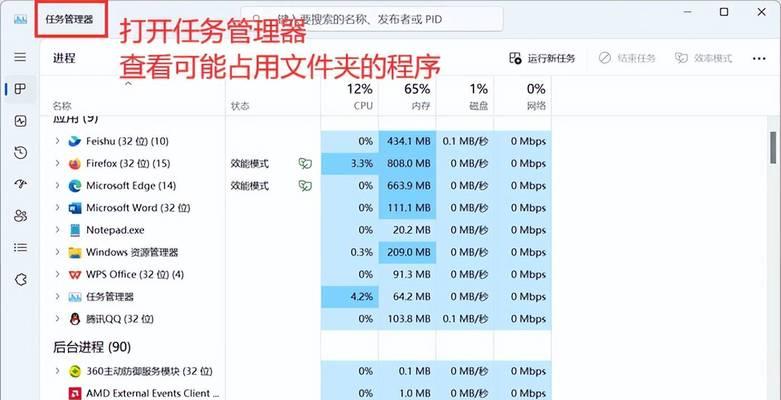The width and height of the screenshot is (781, 400).
Task: Click Firefox row 效能模式 status text
Action: point(250,163)
